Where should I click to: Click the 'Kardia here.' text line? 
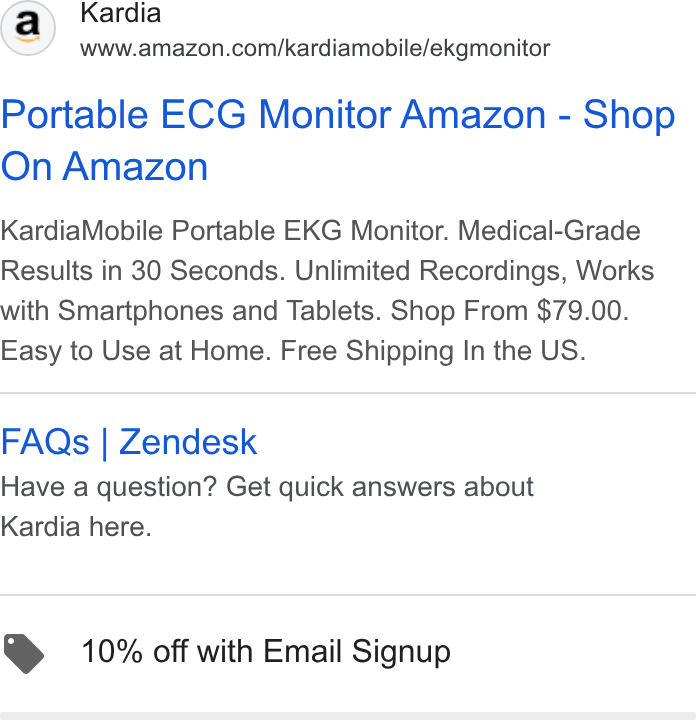tap(76, 527)
